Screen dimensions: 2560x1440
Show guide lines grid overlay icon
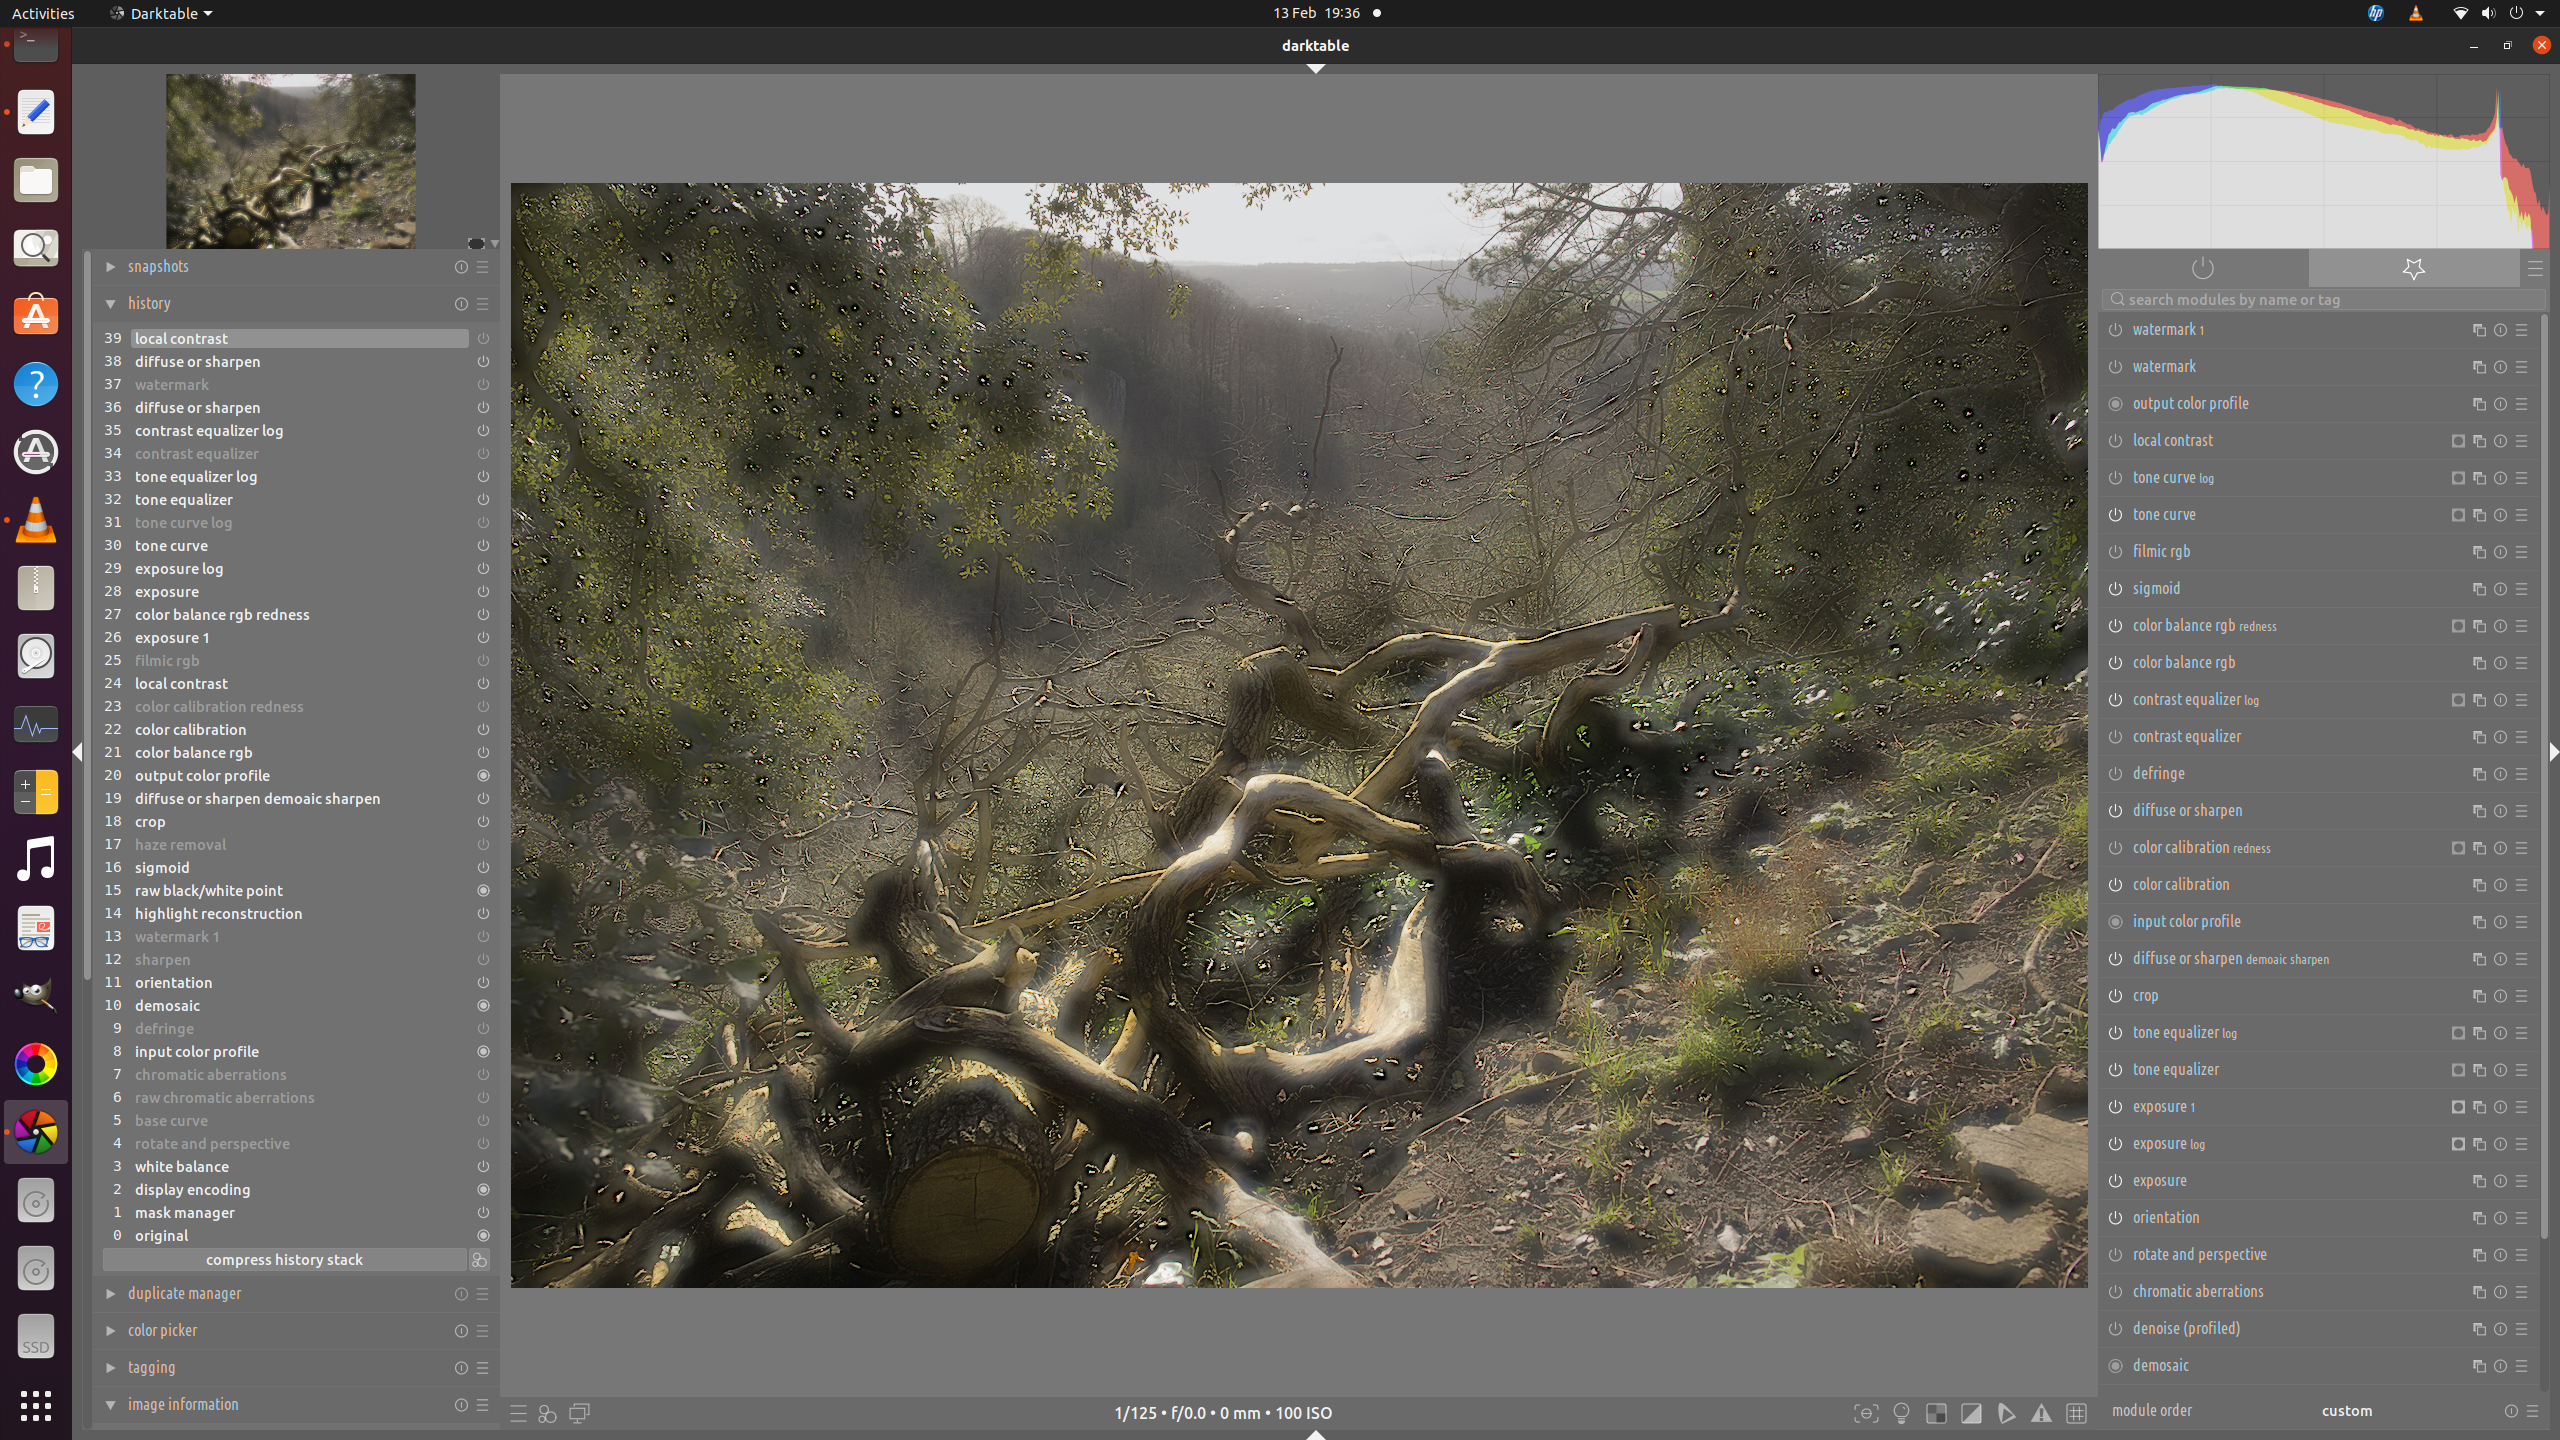click(x=2076, y=1413)
